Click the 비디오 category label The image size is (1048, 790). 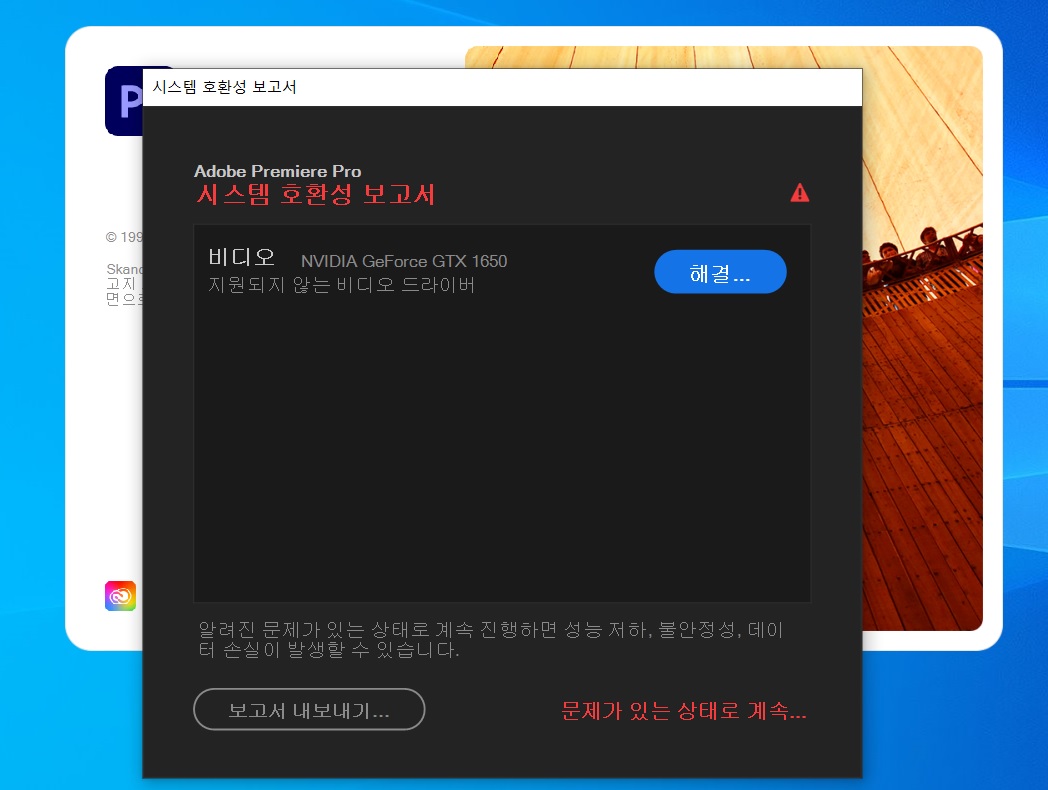click(241, 257)
